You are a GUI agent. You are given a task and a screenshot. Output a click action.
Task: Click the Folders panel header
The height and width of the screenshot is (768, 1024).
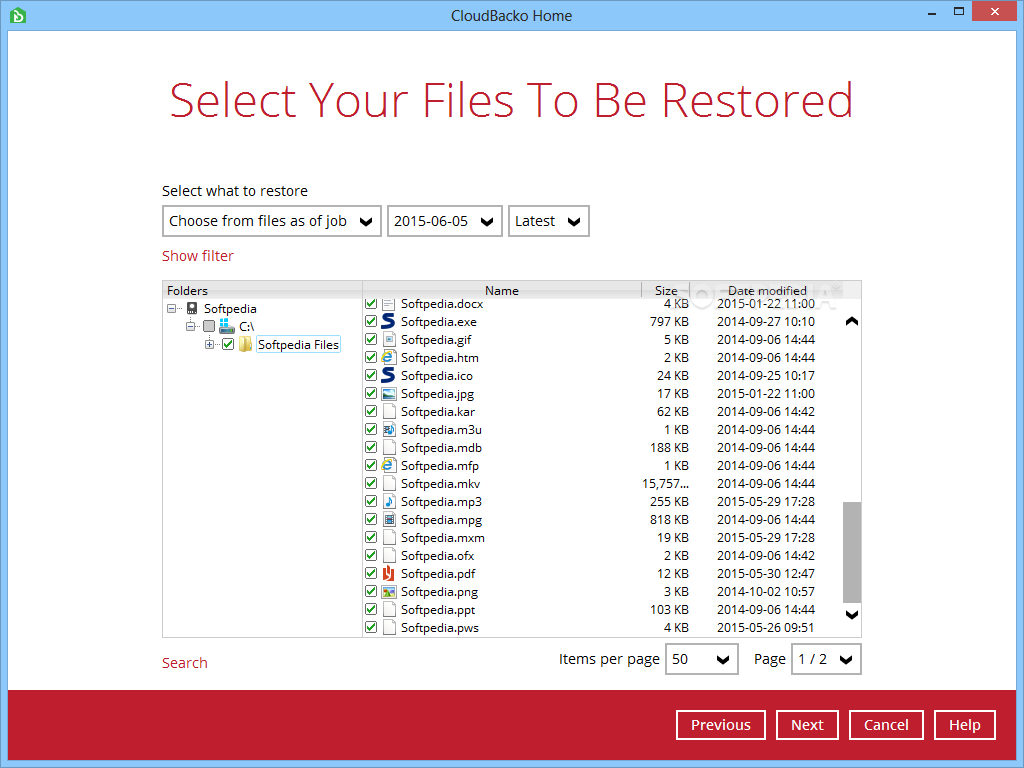[x=263, y=291]
